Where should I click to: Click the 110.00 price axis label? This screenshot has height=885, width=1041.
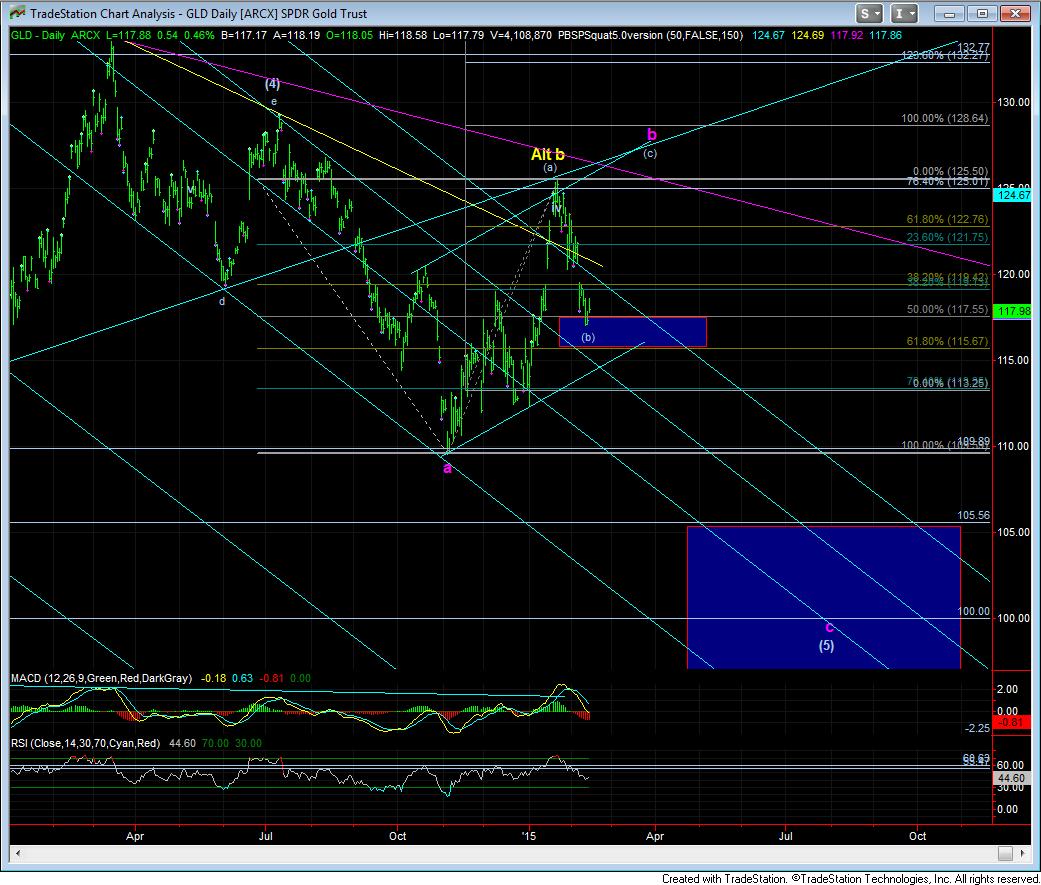(x=1013, y=446)
